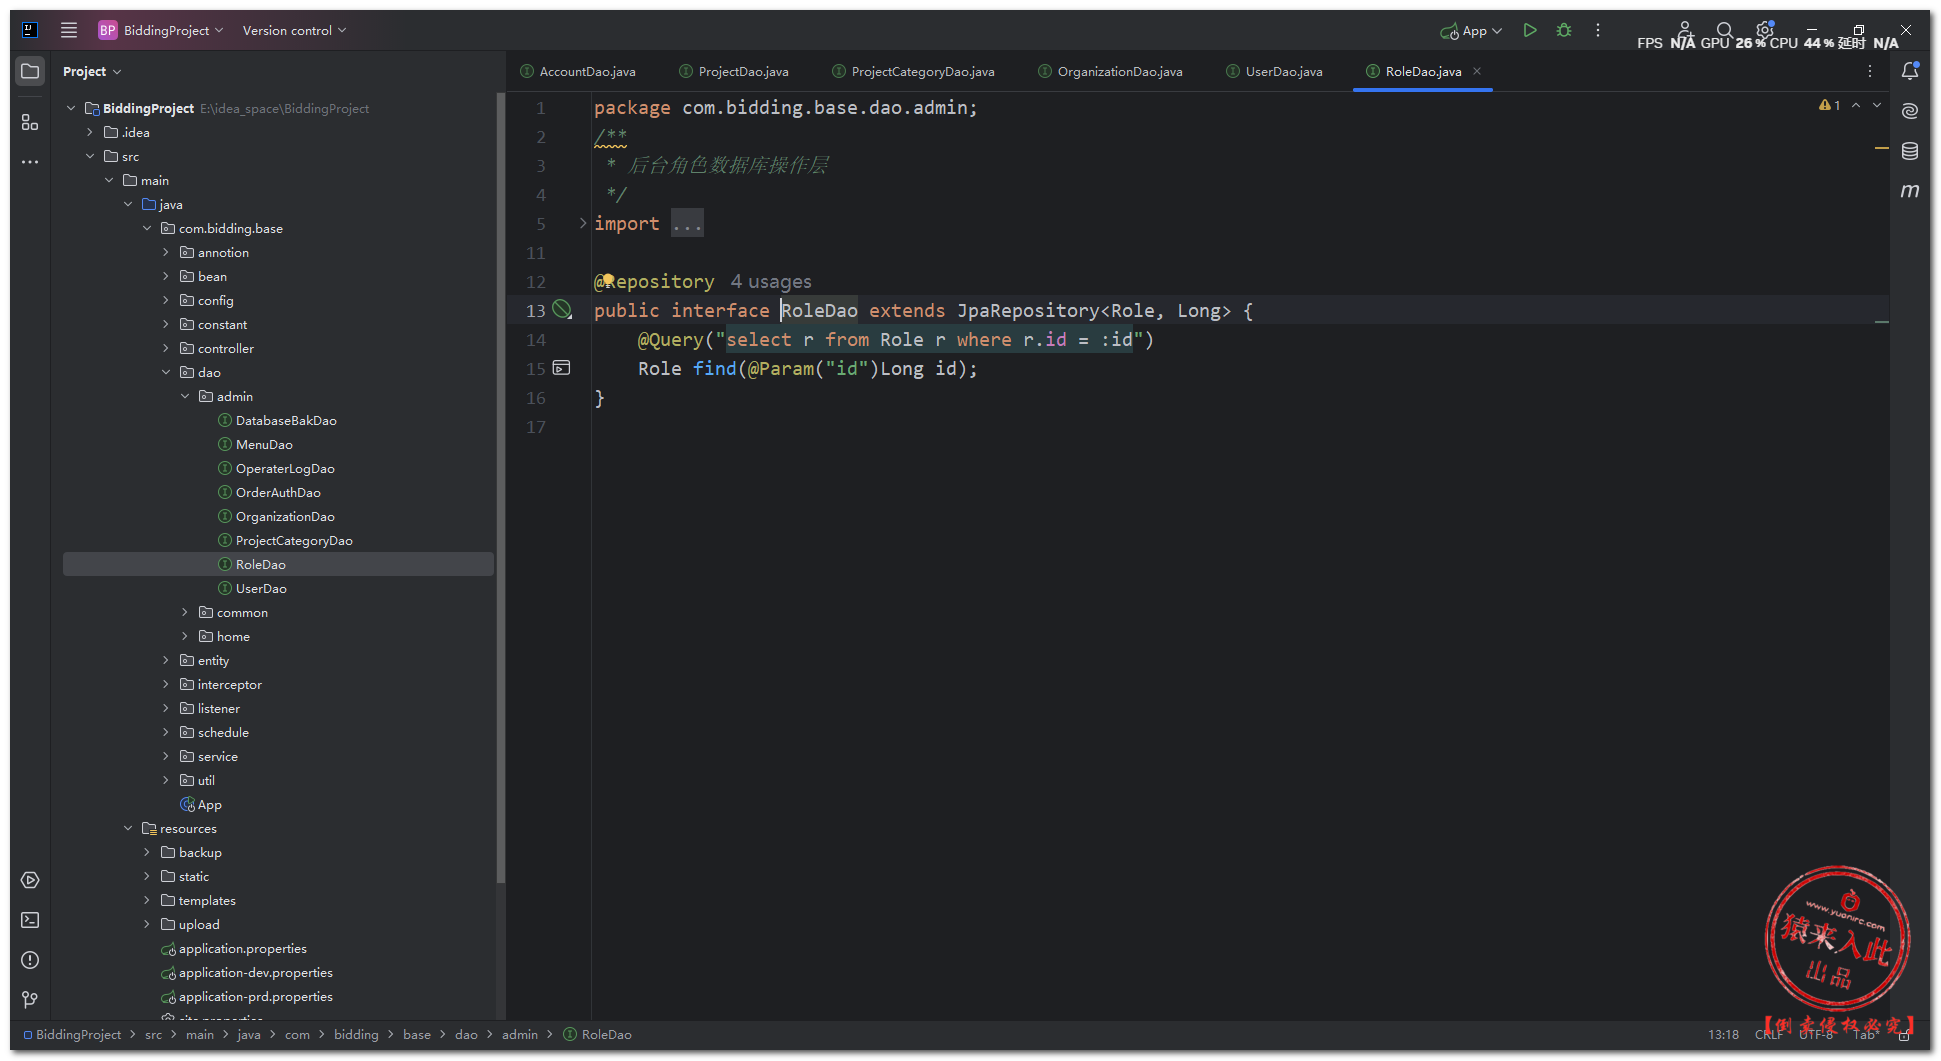Open the Terminal tool window
The image size is (1941, 1061).
tap(30, 920)
